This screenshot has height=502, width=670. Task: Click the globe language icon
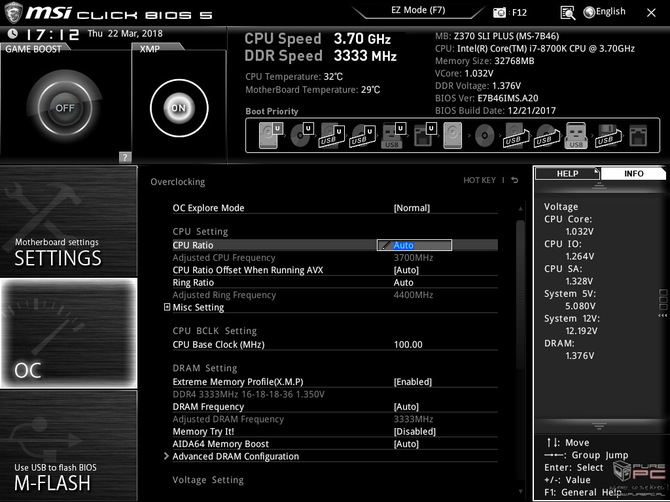pos(589,12)
